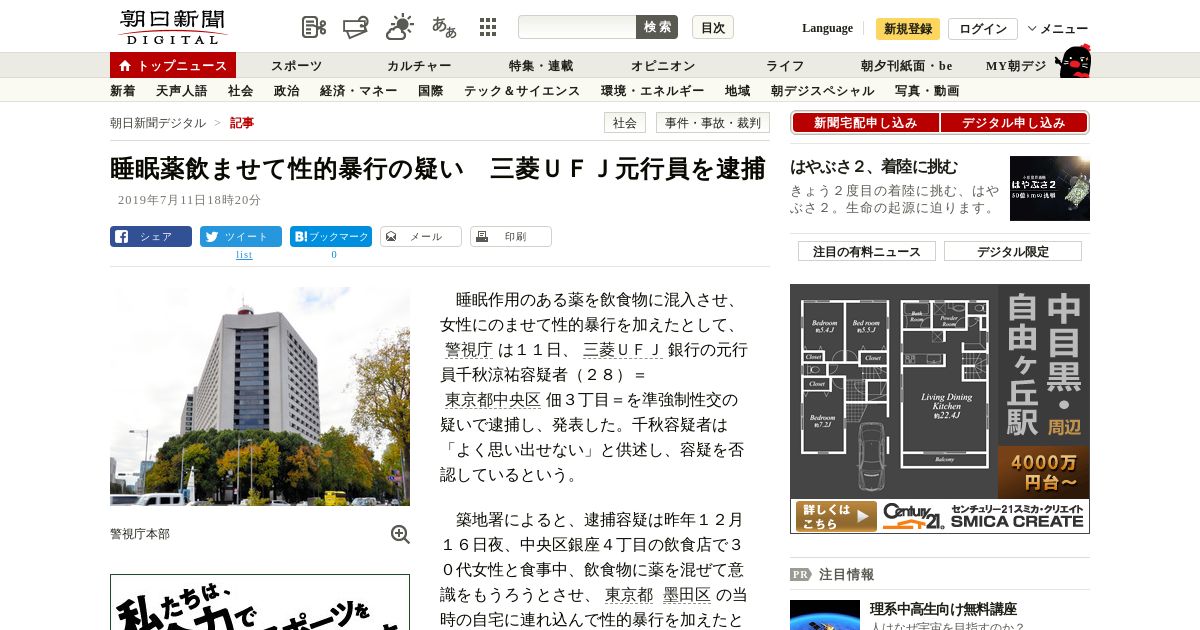Share article on Facebook シェア
This screenshot has height=630, width=1200.
151,237
